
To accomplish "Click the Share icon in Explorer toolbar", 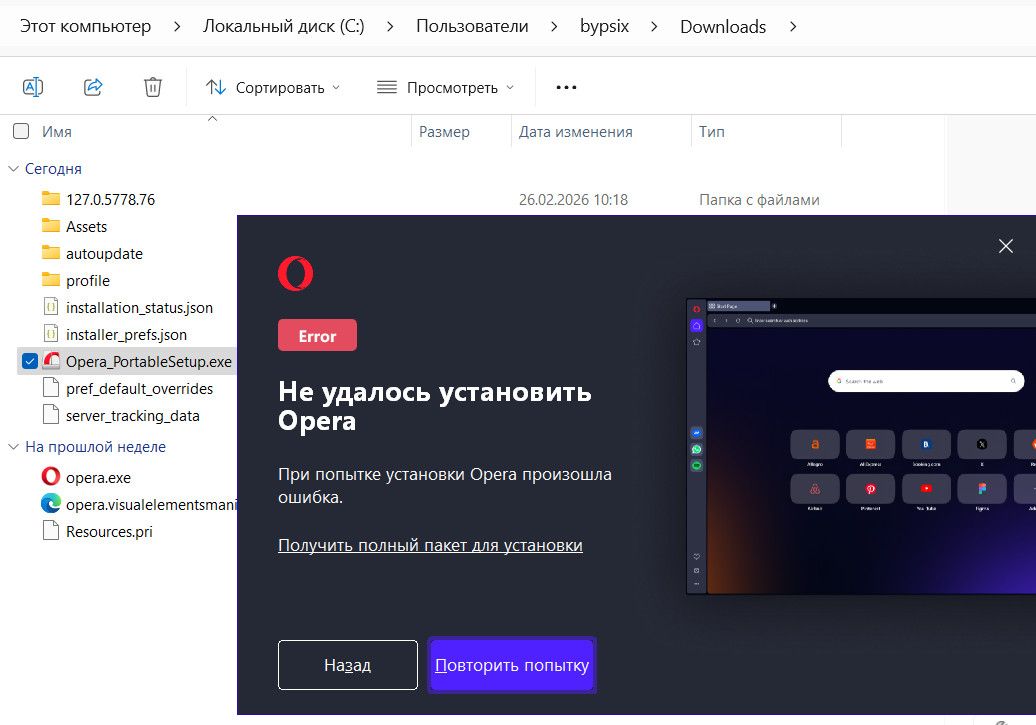I will point(93,87).
